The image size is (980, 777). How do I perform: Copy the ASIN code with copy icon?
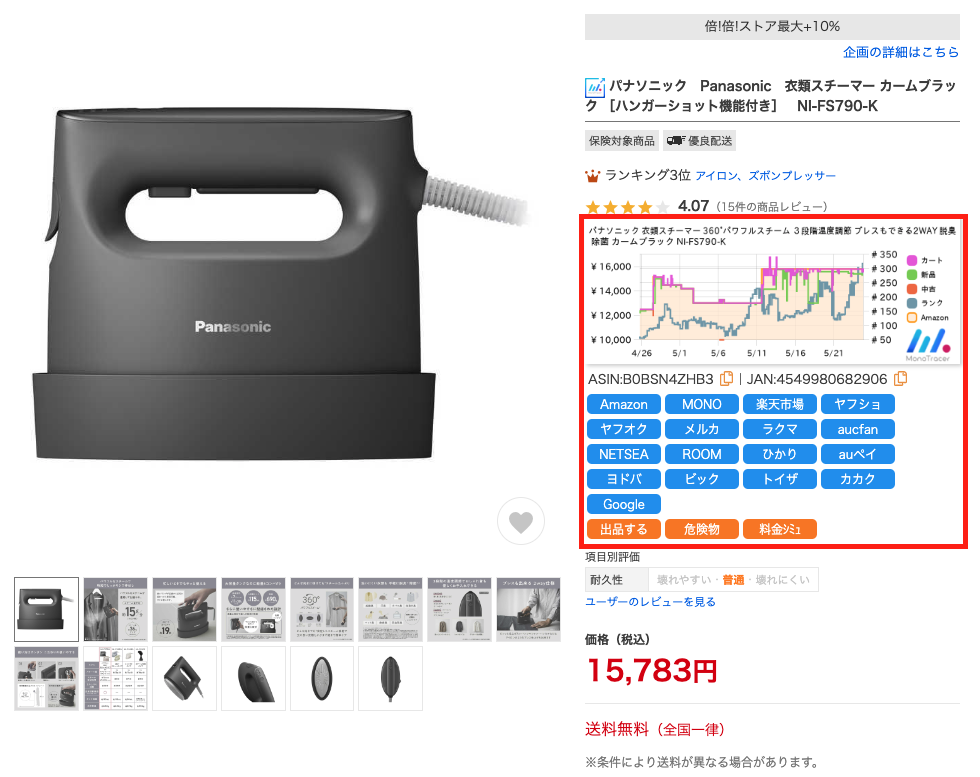(726, 379)
